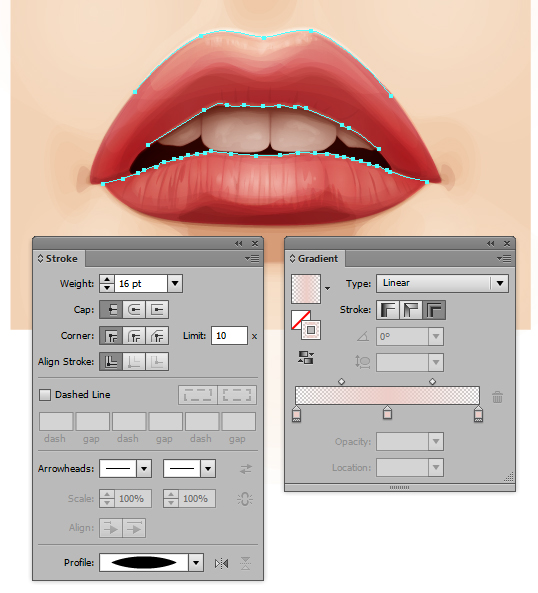Click the Reverse Gradient icon
538x593 pixels.
coord(306,357)
